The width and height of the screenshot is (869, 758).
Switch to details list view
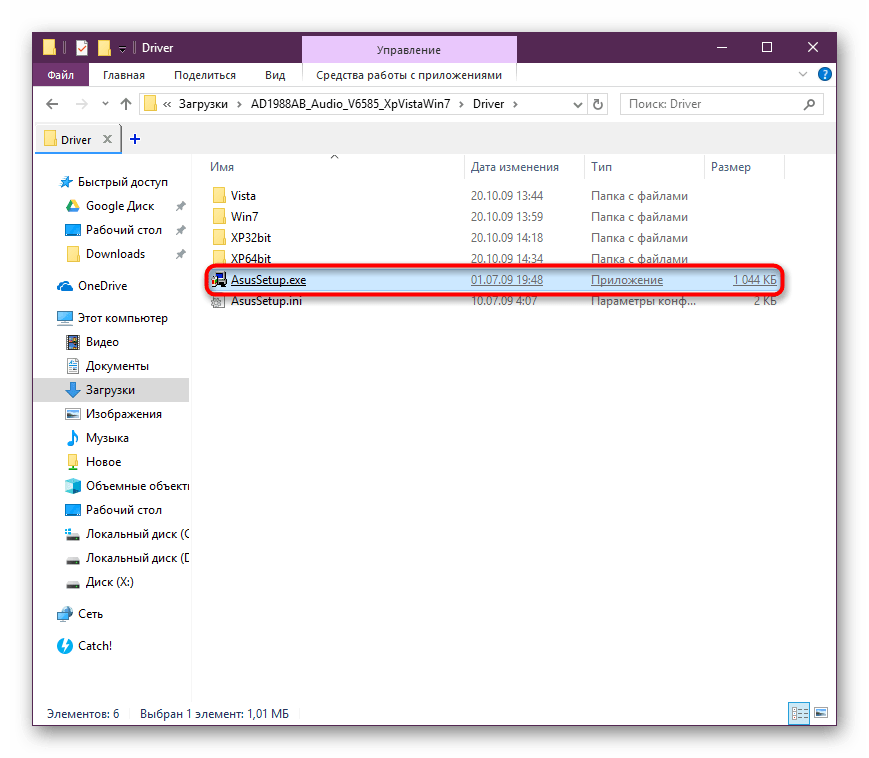coord(800,714)
